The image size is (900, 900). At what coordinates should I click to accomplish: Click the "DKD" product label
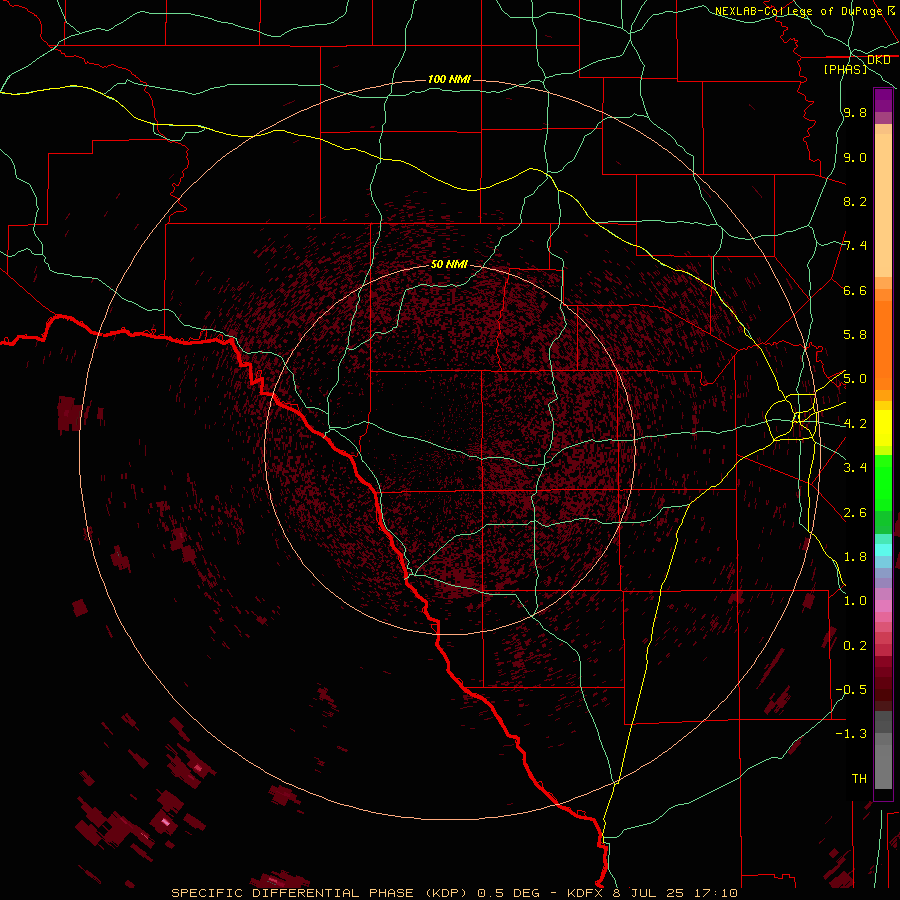[x=878, y=60]
